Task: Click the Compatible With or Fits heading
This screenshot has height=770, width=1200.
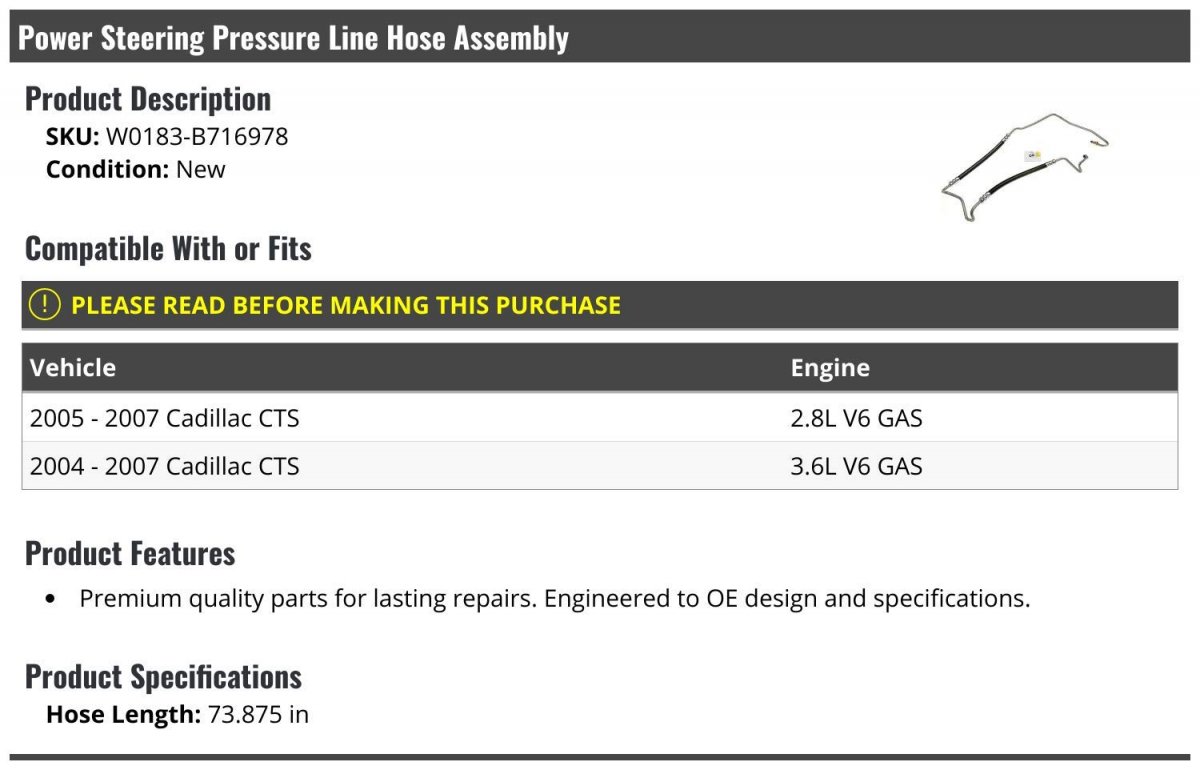Action: (x=168, y=248)
